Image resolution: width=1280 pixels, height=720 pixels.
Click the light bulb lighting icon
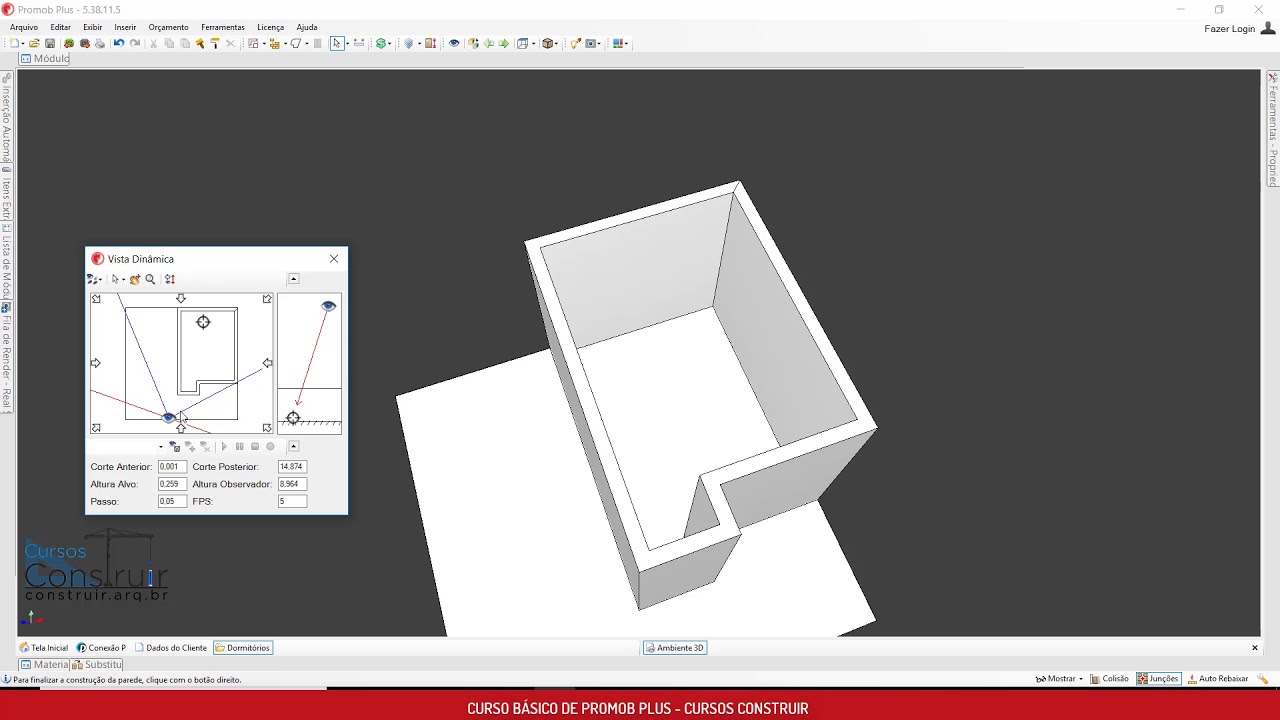point(575,43)
